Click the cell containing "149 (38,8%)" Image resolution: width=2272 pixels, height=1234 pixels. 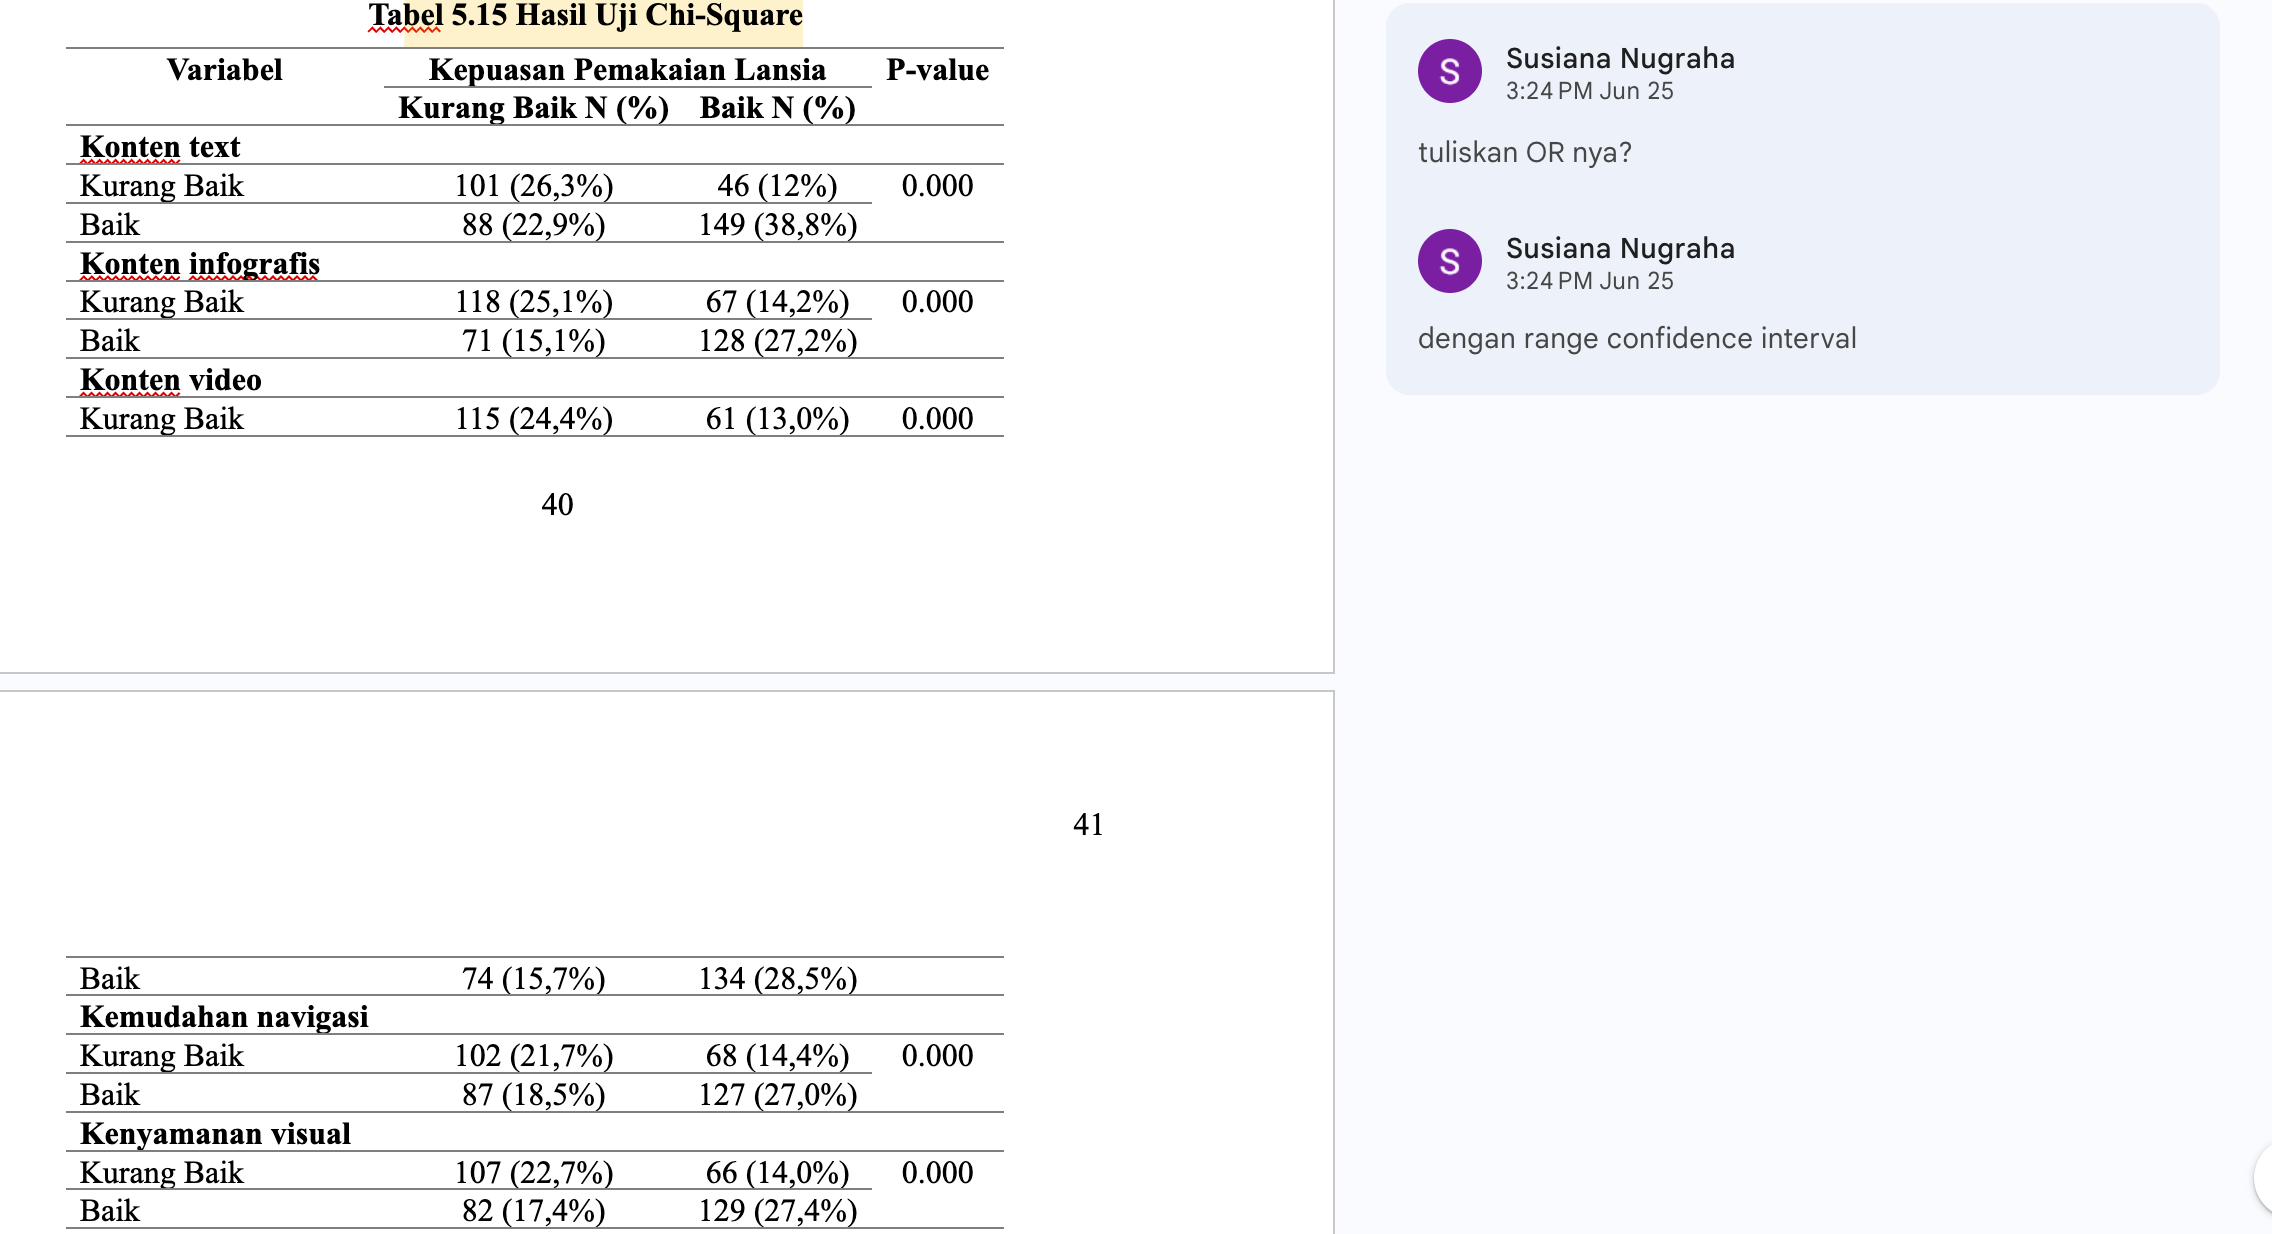[x=777, y=225]
